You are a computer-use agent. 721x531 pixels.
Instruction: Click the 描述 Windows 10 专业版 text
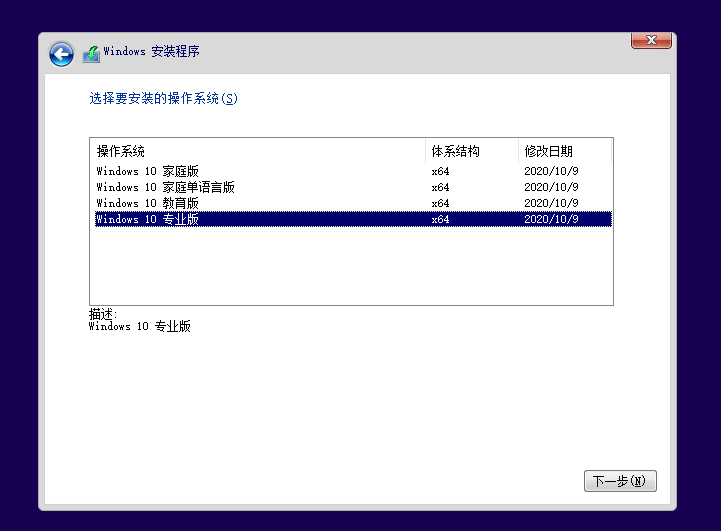pos(139,321)
